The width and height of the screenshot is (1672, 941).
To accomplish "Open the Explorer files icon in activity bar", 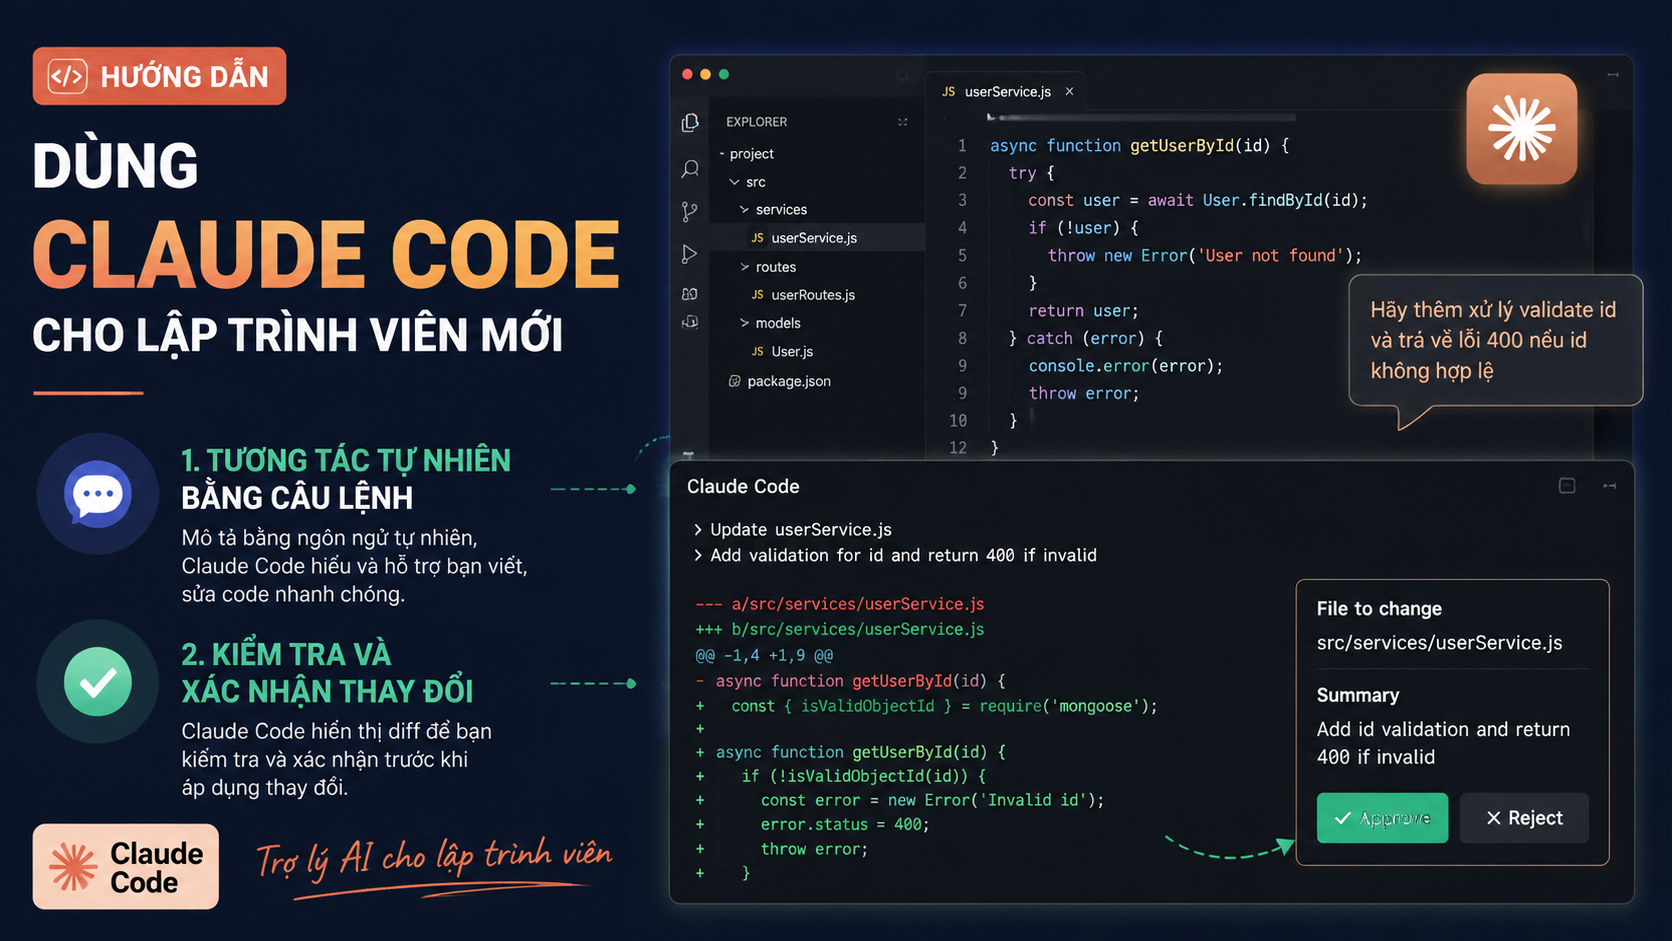I will tap(690, 122).
